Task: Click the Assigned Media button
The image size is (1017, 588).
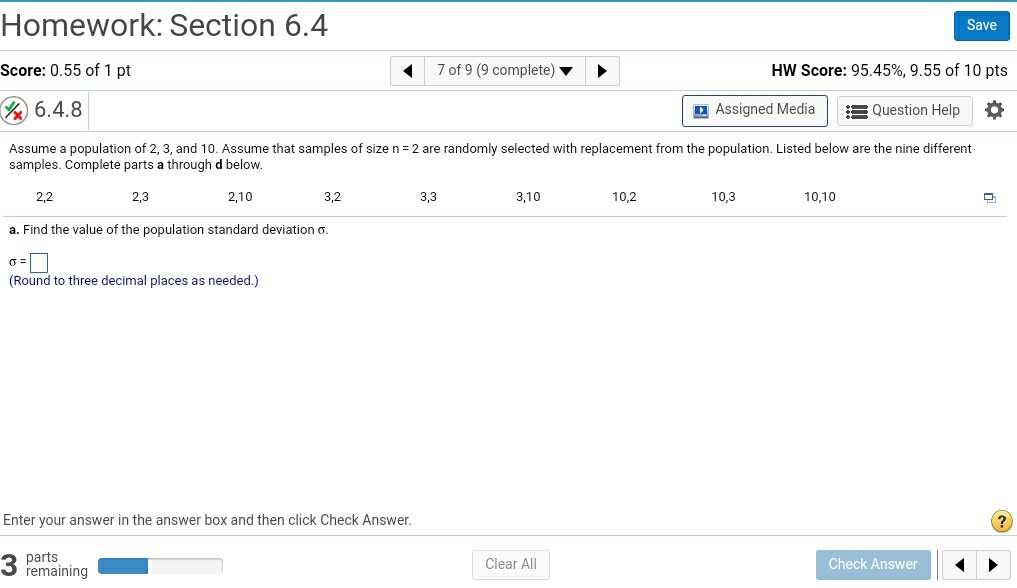Action: (755, 110)
